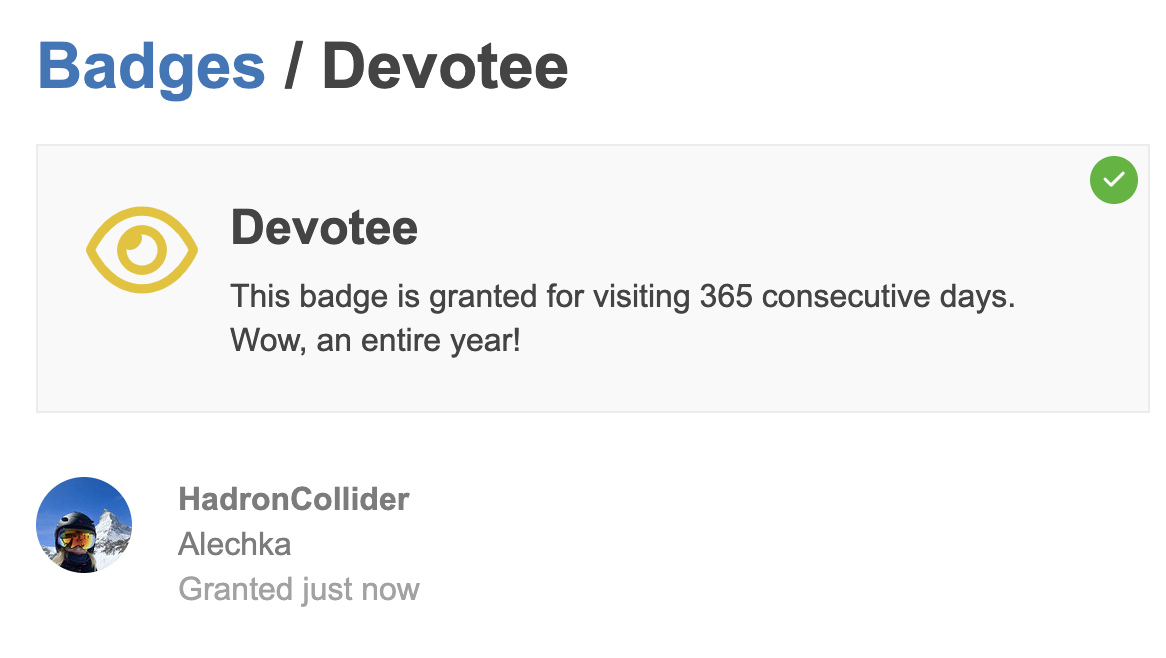Click the yellow eye Devotee badge icon
Image resolution: width=1166 pixels, height=658 pixels.
142,250
